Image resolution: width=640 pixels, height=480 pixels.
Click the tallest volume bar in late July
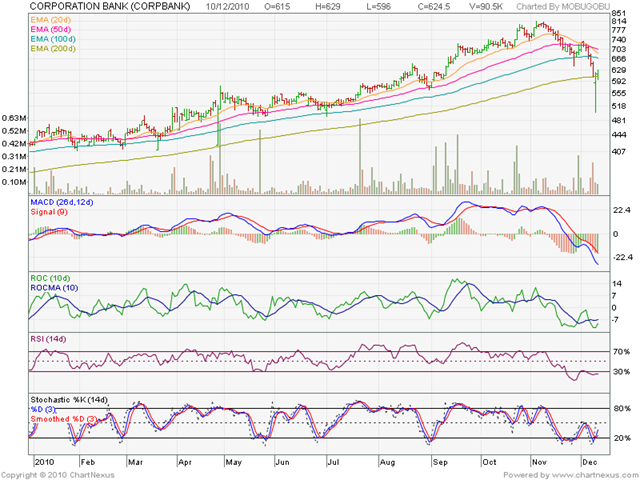point(360,156)
